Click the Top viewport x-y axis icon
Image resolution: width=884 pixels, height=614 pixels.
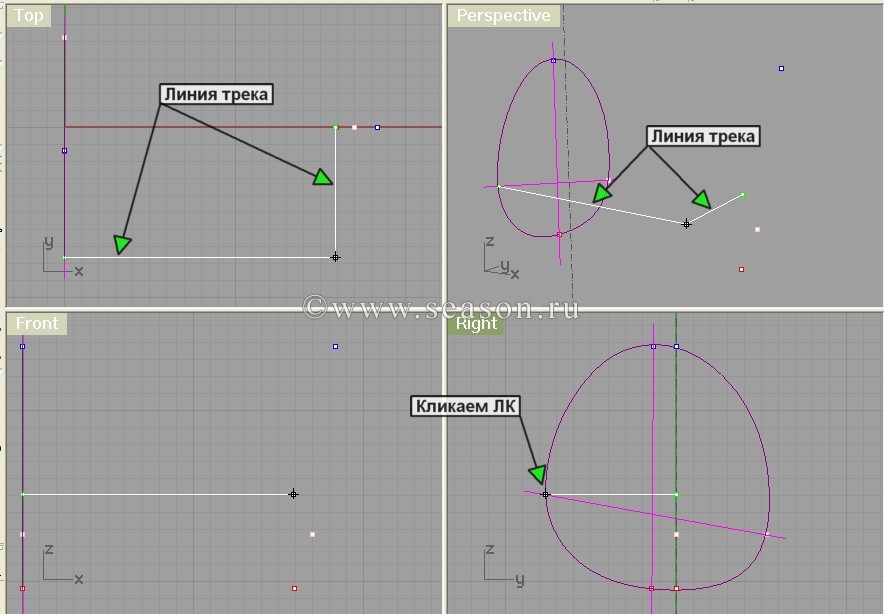pyautogui.click(x=63, y=257)
